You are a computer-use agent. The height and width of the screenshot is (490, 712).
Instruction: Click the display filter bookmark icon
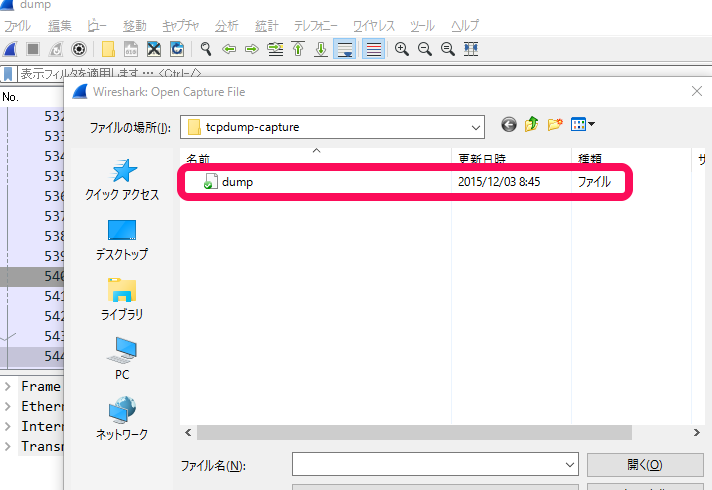coord(8,73)
